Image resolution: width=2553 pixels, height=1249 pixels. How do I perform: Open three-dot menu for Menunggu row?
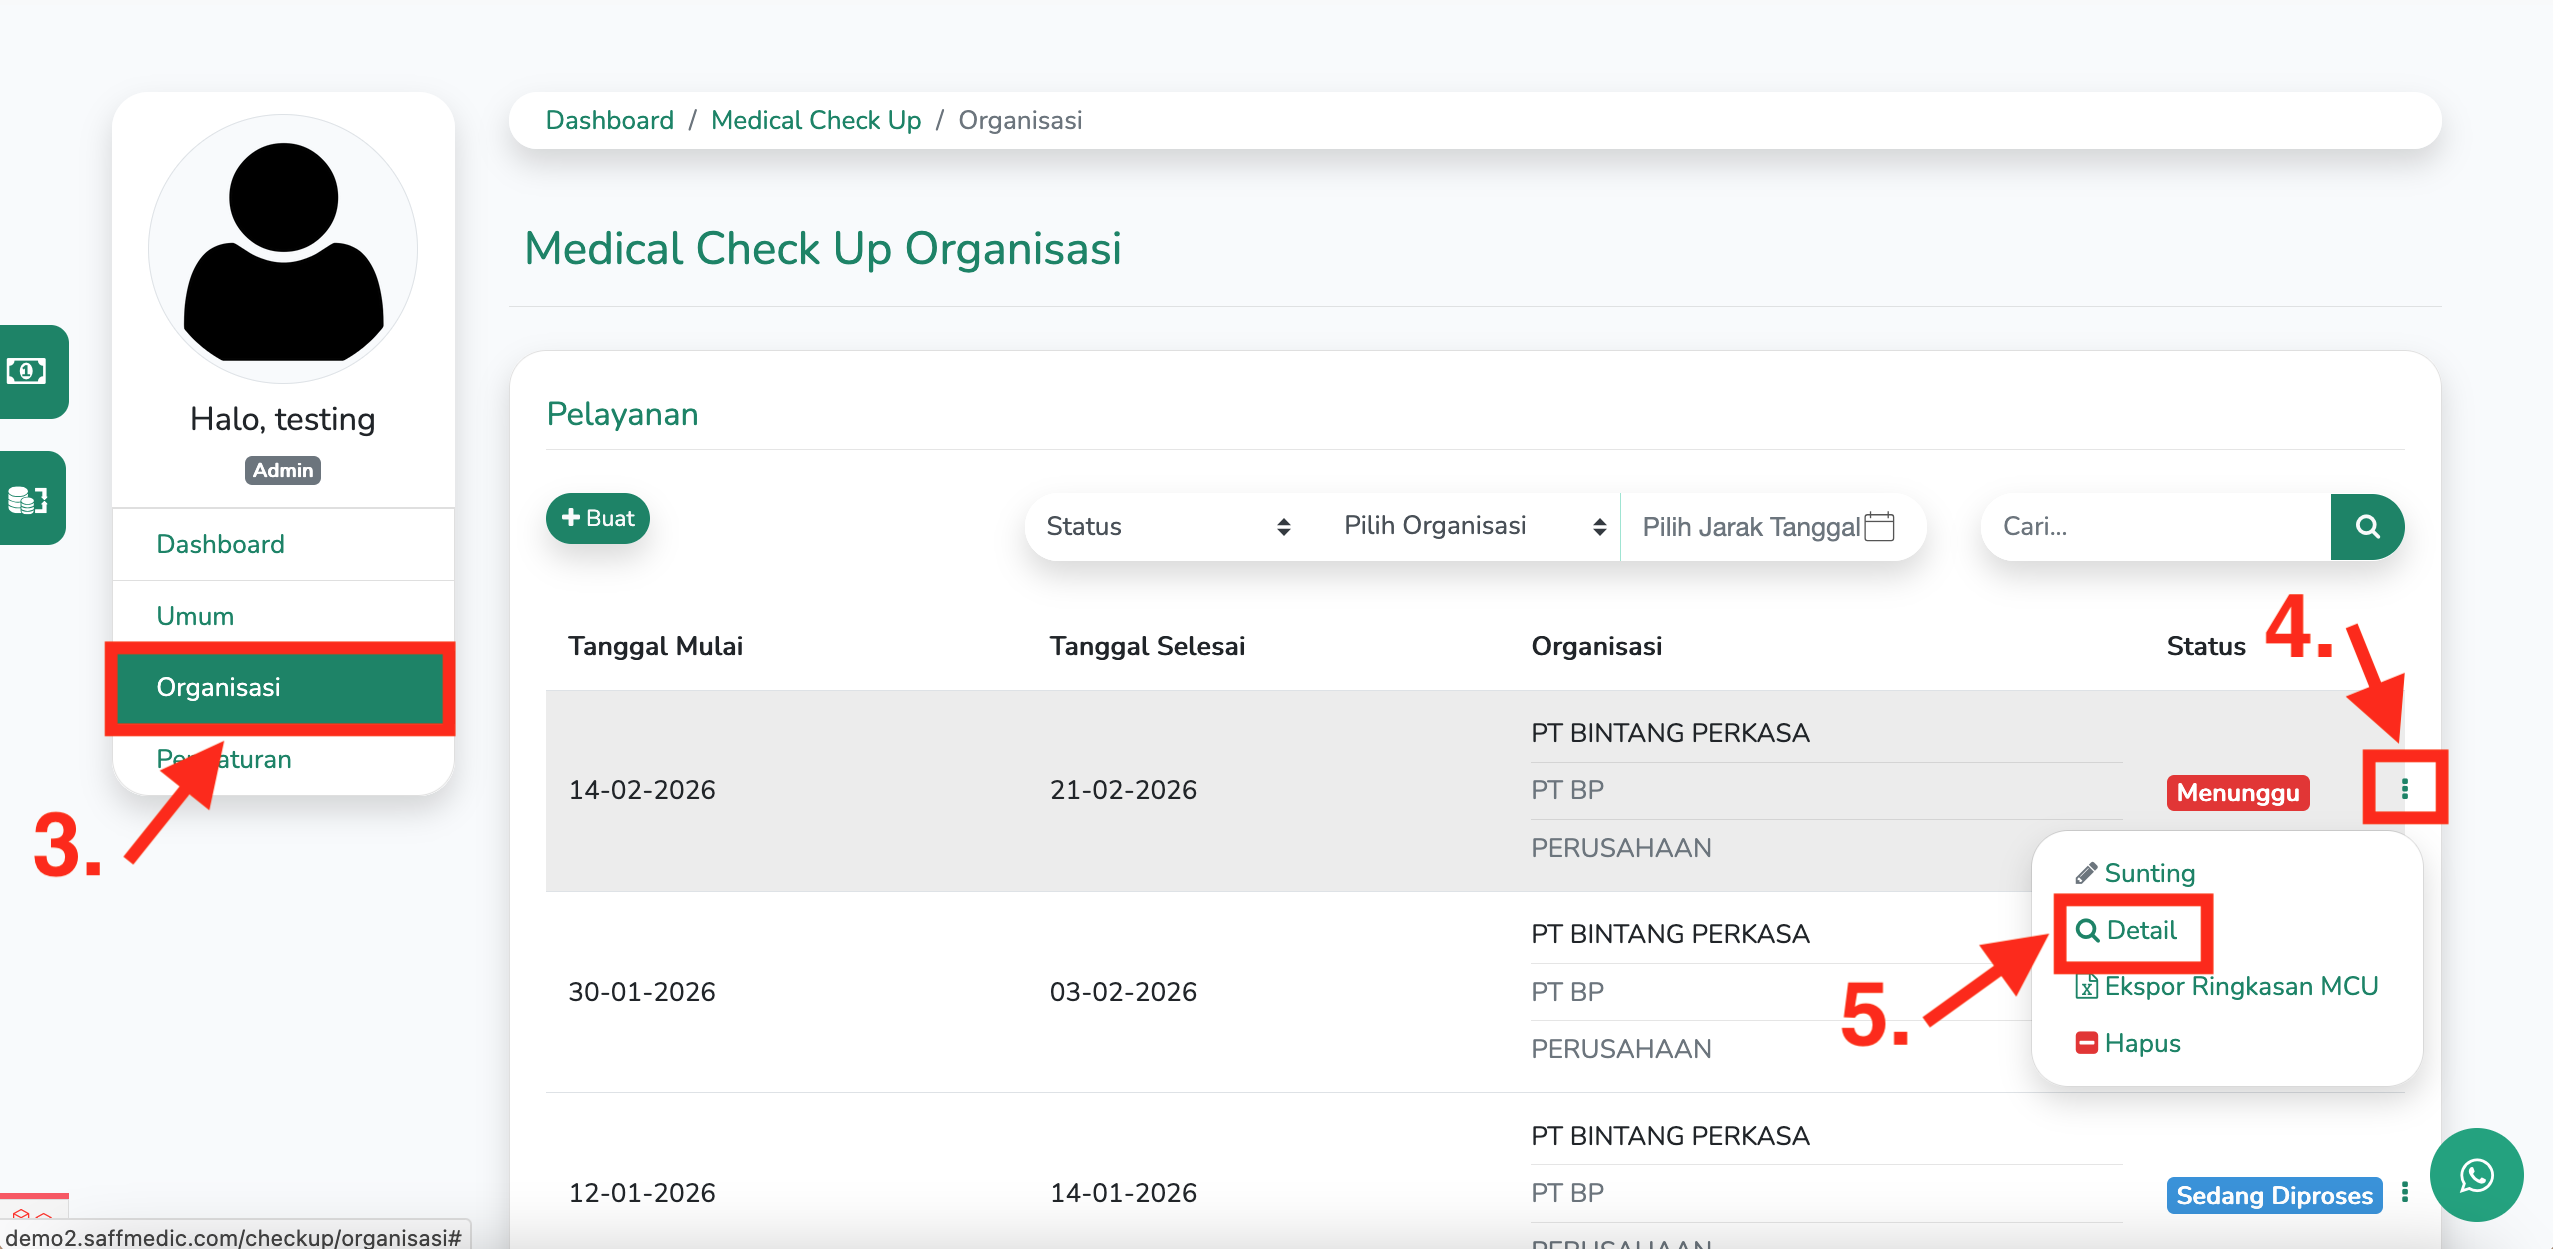point(2404,790)
